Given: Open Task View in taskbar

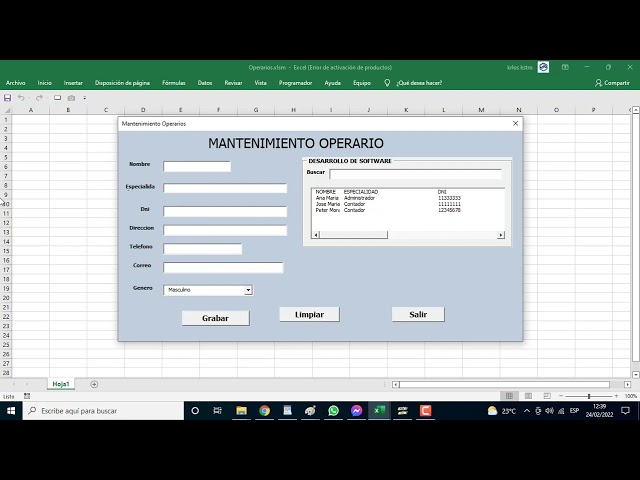Looking at the screenshot, I should point(218,411).
